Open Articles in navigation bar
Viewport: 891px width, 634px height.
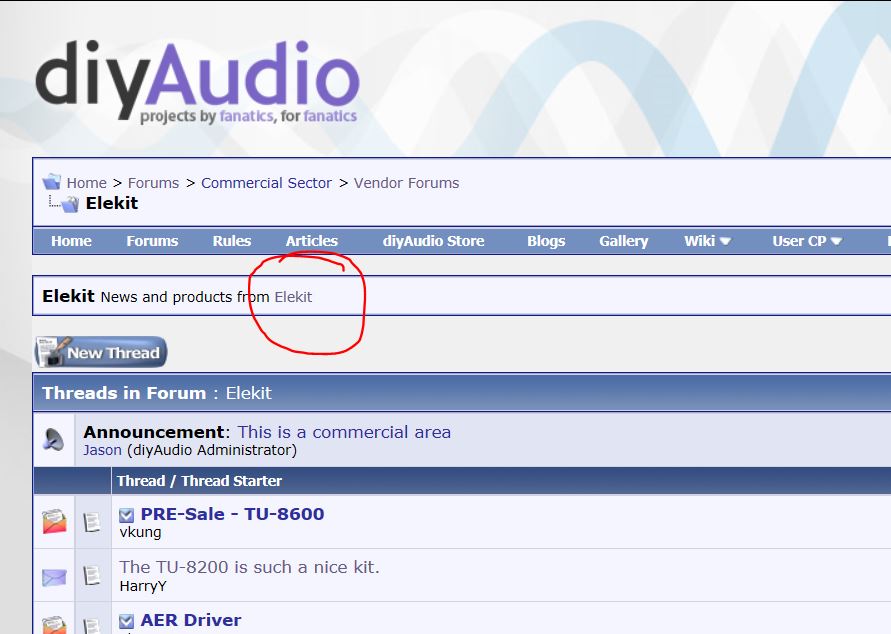click(311, 241)
